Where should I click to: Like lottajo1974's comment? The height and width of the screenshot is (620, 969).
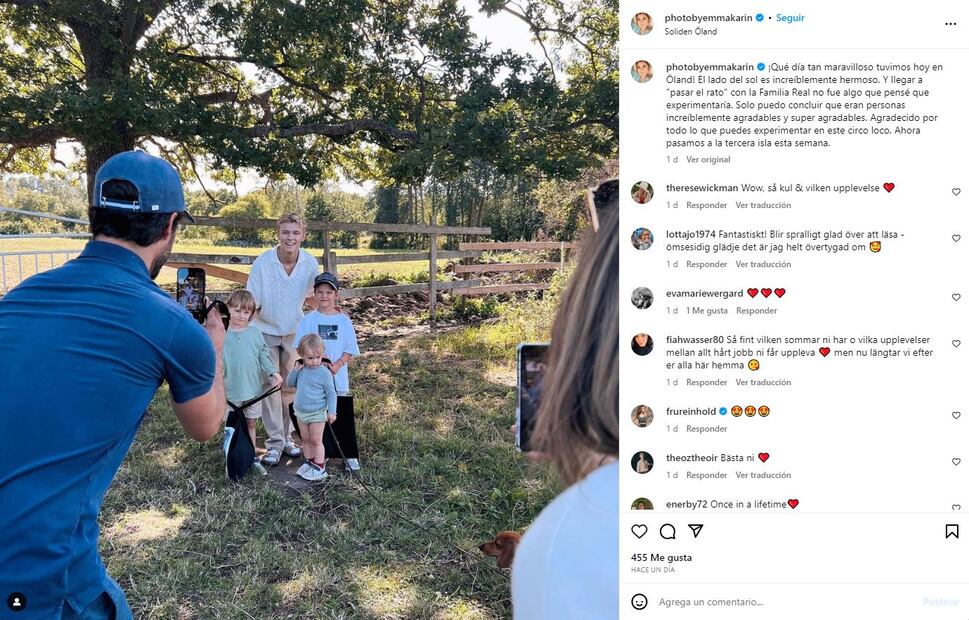pyautogui.click(x=956, y=238)
